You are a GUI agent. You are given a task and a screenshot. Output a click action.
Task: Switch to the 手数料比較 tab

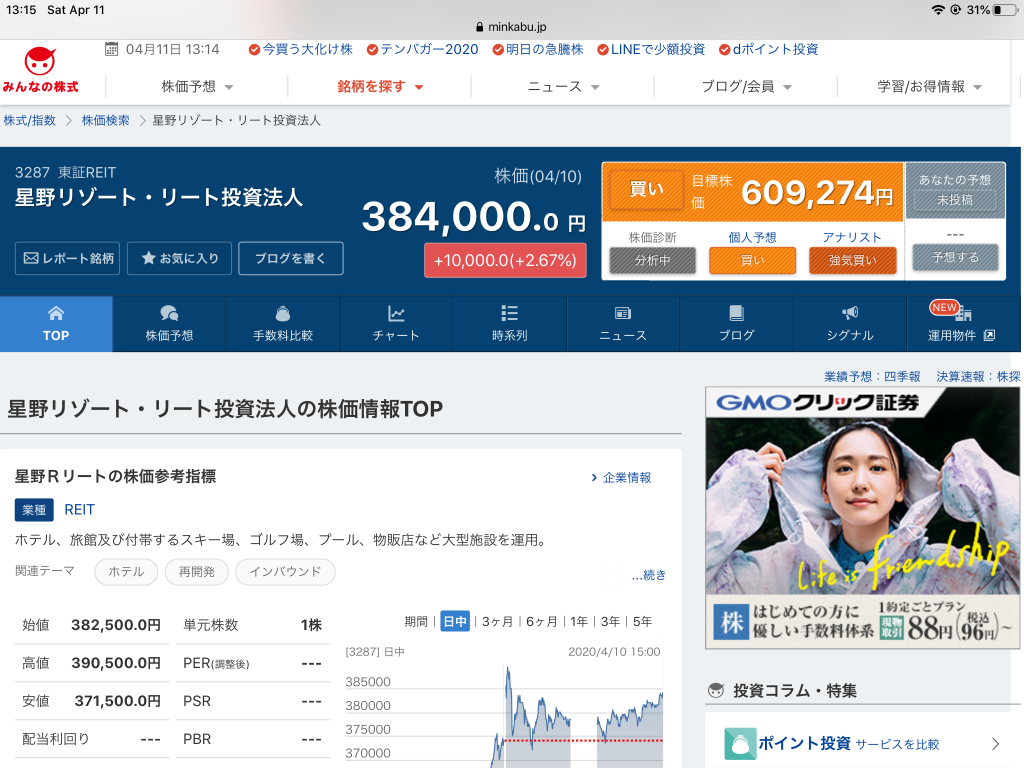coord(283,324)
